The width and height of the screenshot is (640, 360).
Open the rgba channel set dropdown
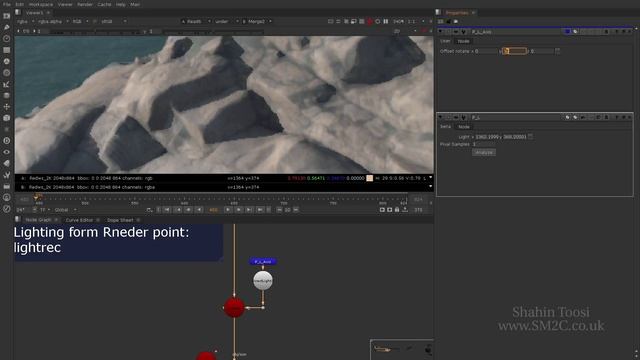click(25, 21)
